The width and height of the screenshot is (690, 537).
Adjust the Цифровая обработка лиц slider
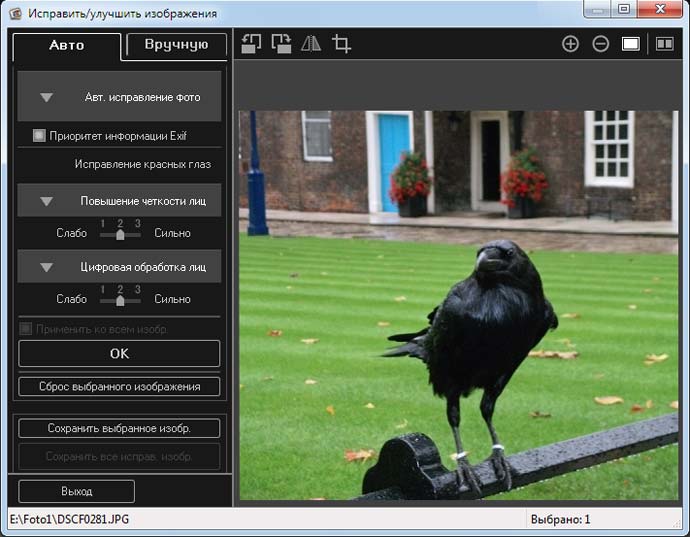point(120,301)
